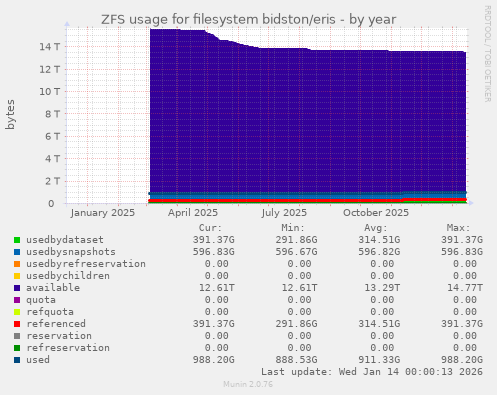The height and width of the screenshot is (395, 497).
Task: Click the graph title ZFS usage for filesystem bidston/eris
Action: point(248,19)
